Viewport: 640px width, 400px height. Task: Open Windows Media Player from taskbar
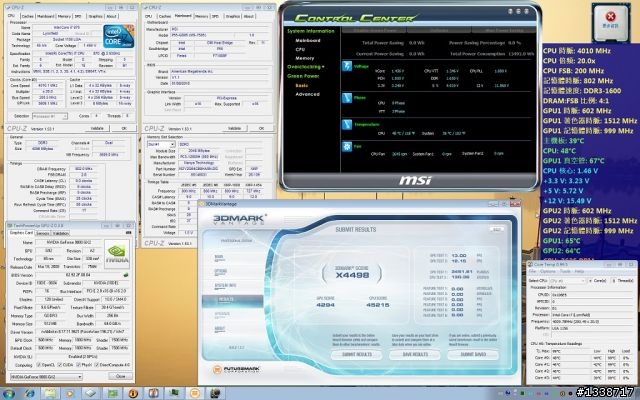click(70, 394)
